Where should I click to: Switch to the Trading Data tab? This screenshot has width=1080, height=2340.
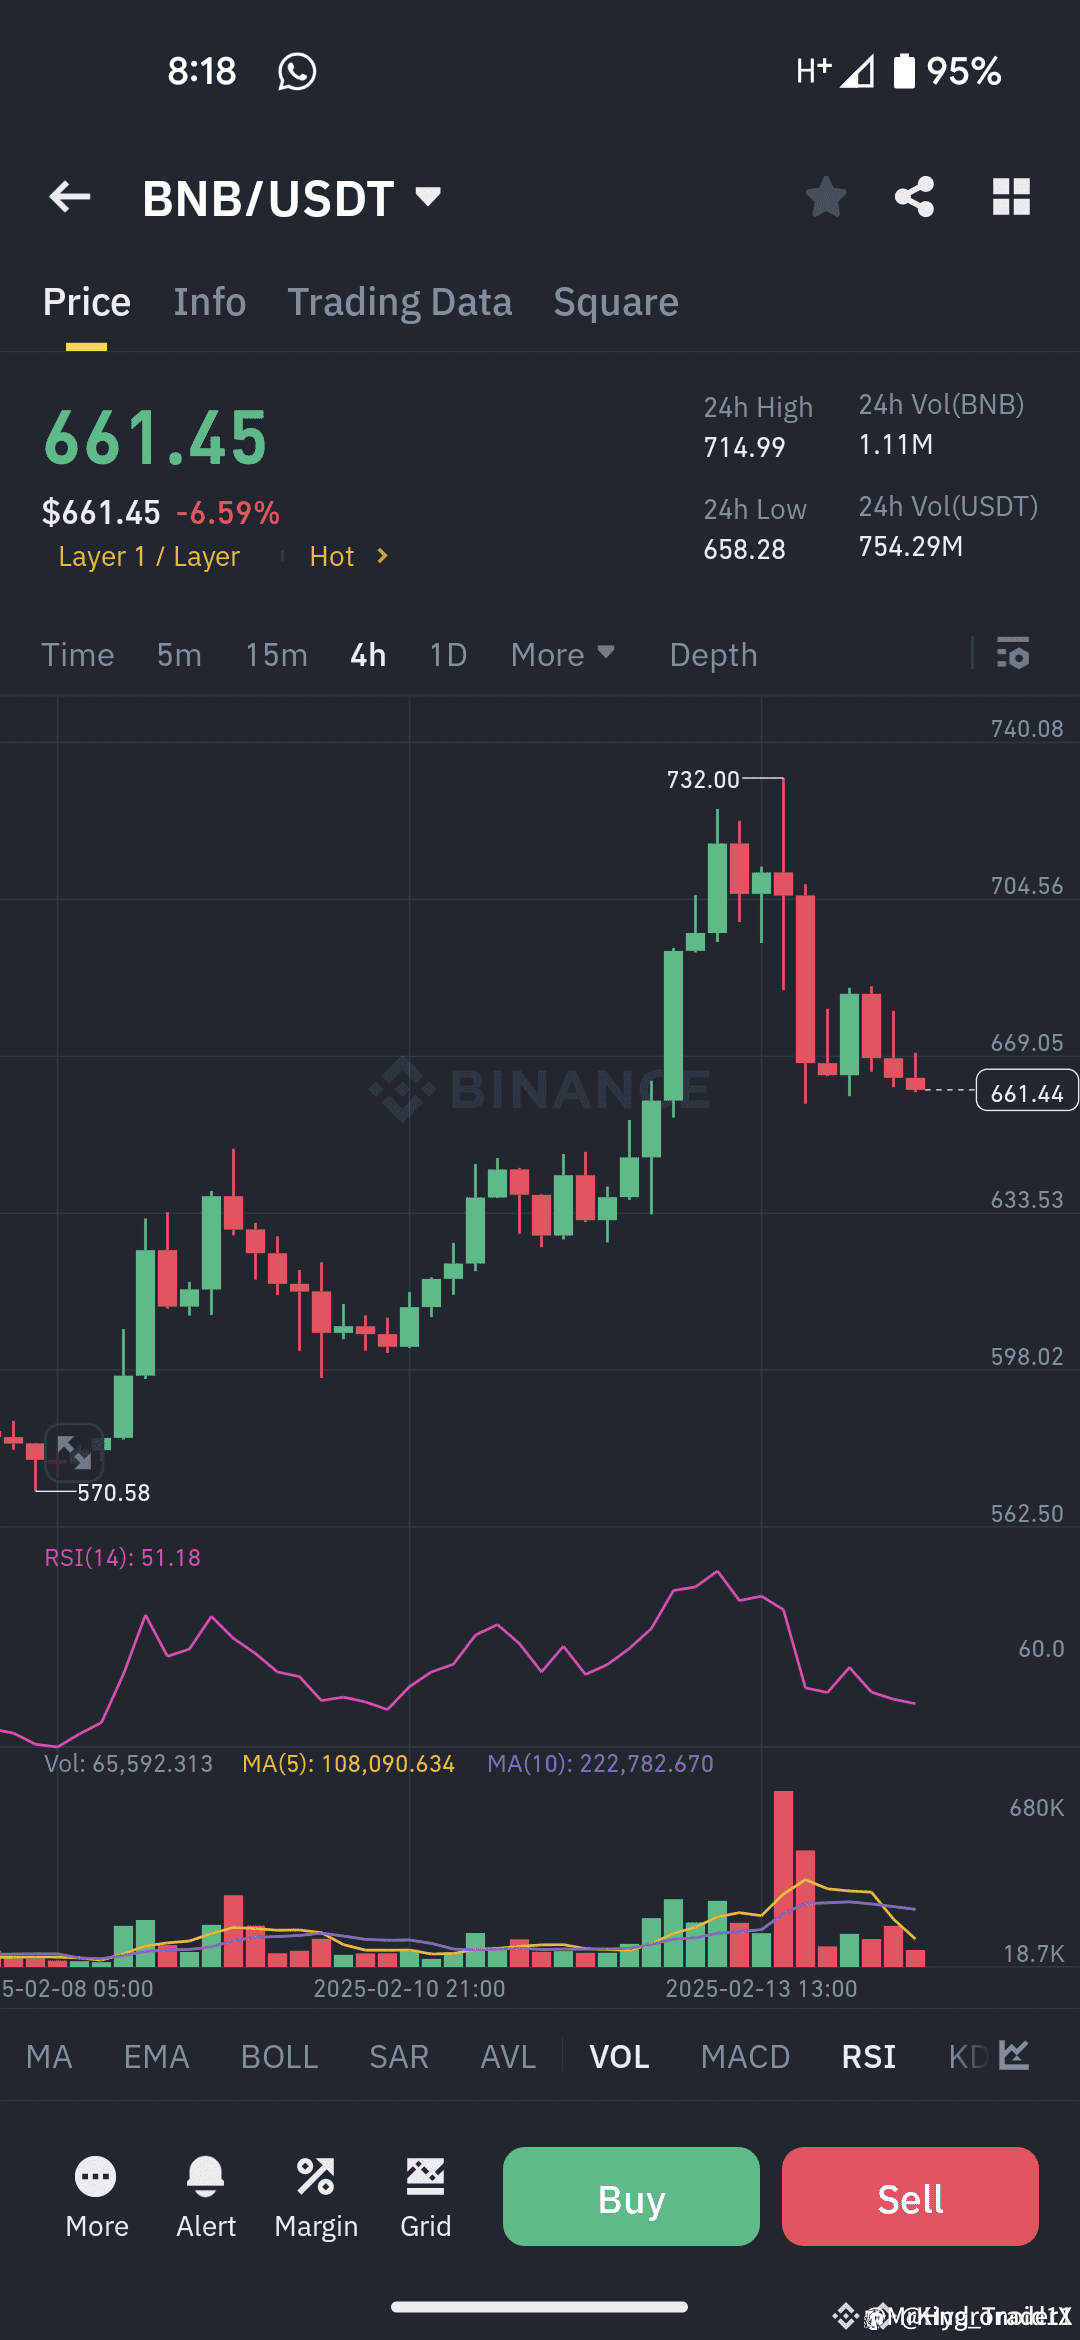click(x=399, y=302)
